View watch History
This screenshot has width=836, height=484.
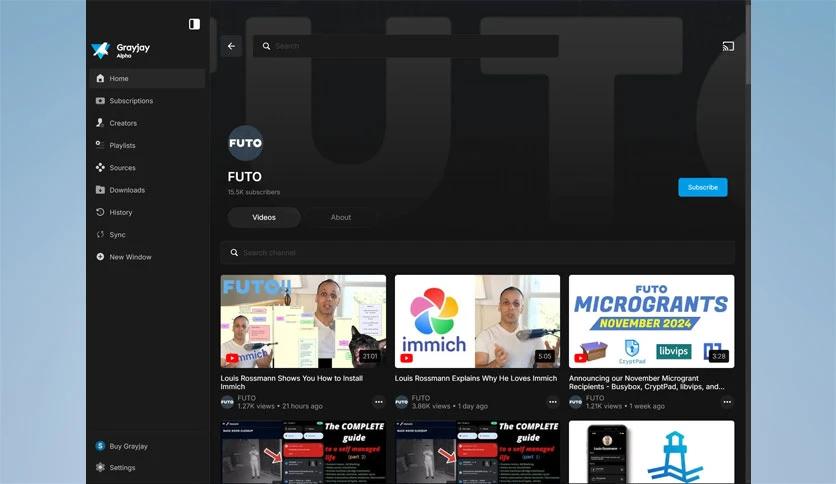point(120,212)
